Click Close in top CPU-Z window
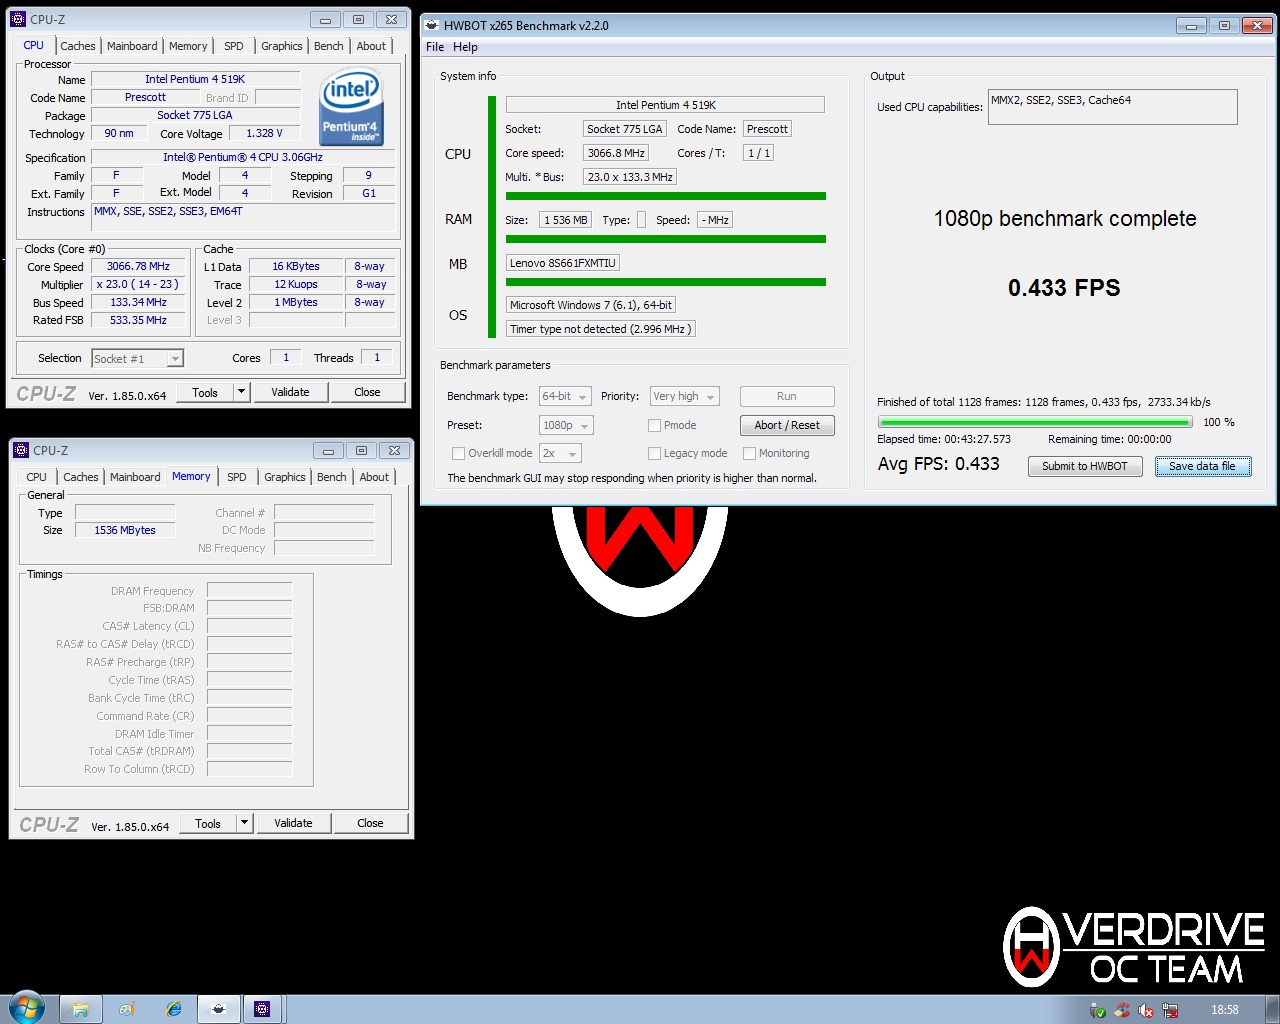The image size is (1280, 1024). coord(367,392)
